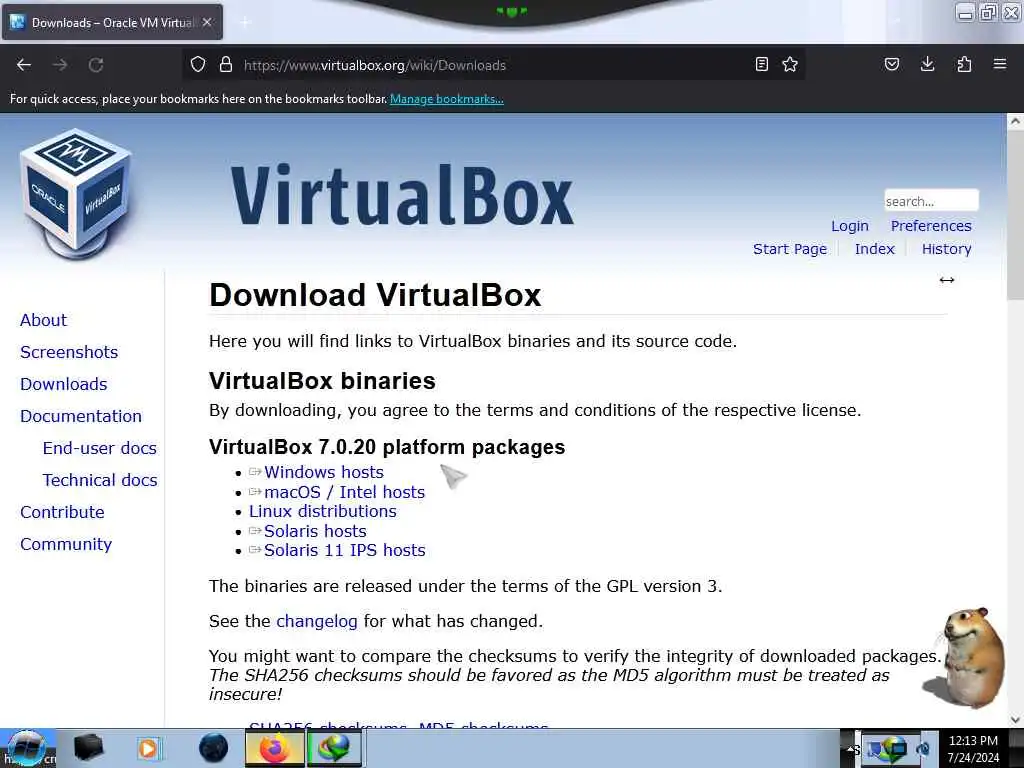Click the VirtualBox cube logo
1024x768 pixels.
click(x=76, y=193)
